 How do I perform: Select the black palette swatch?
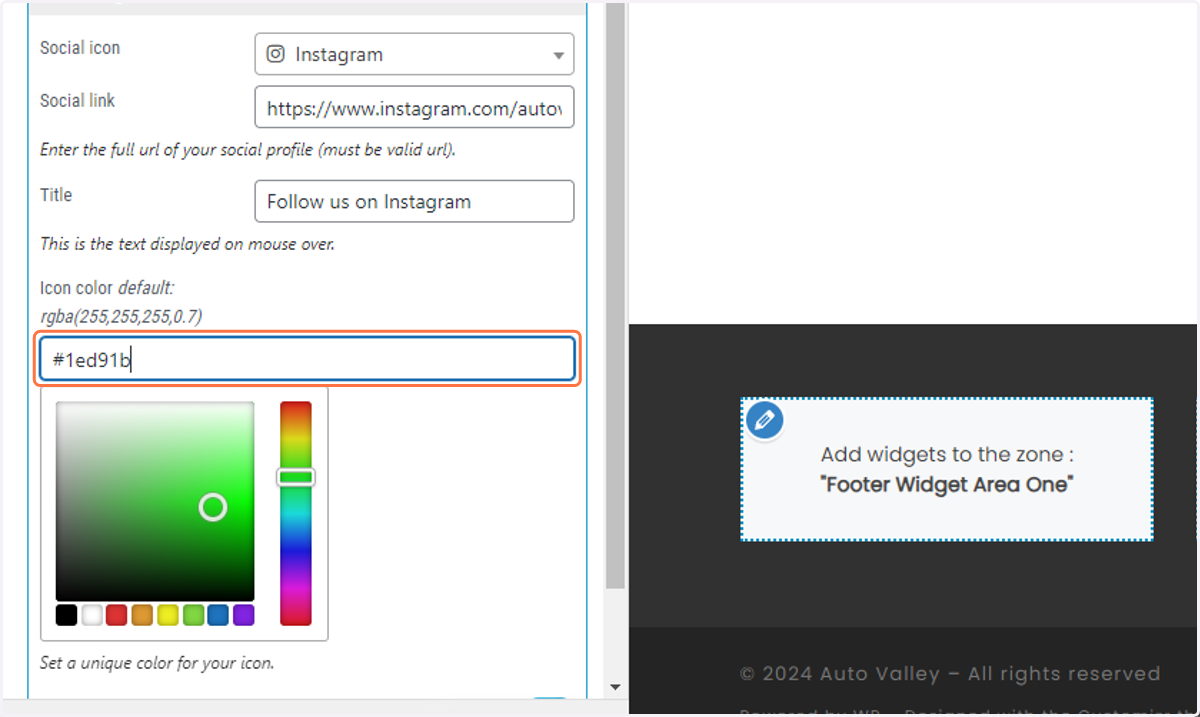pos(67,615)
